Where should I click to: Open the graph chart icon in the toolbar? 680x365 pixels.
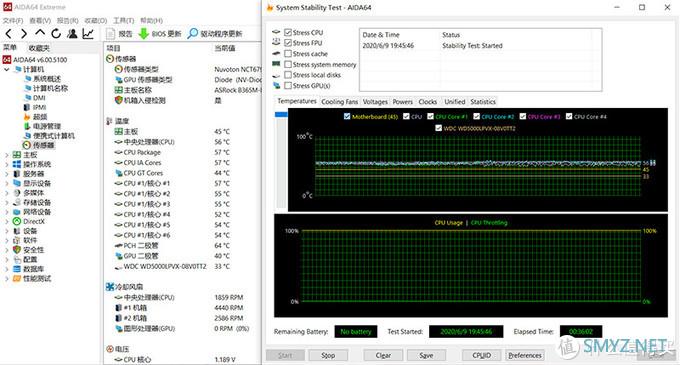coord(88,34)
